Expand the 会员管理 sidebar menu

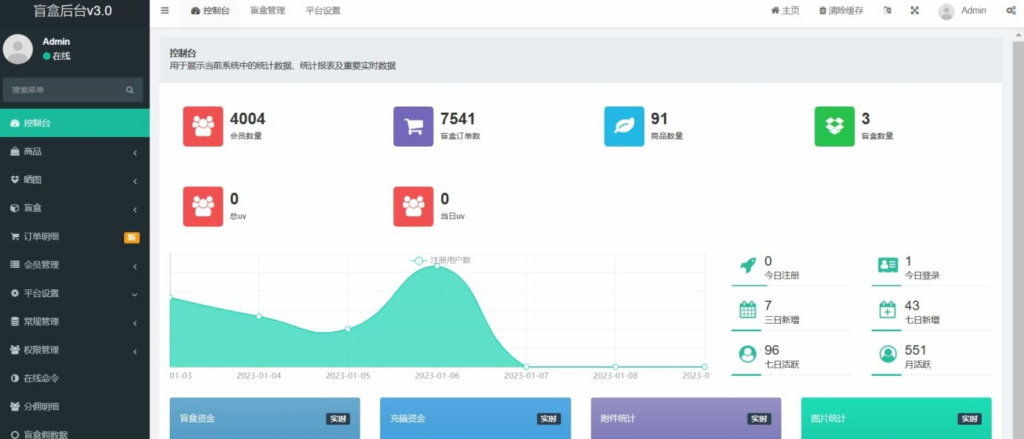(x=74, y=265)
